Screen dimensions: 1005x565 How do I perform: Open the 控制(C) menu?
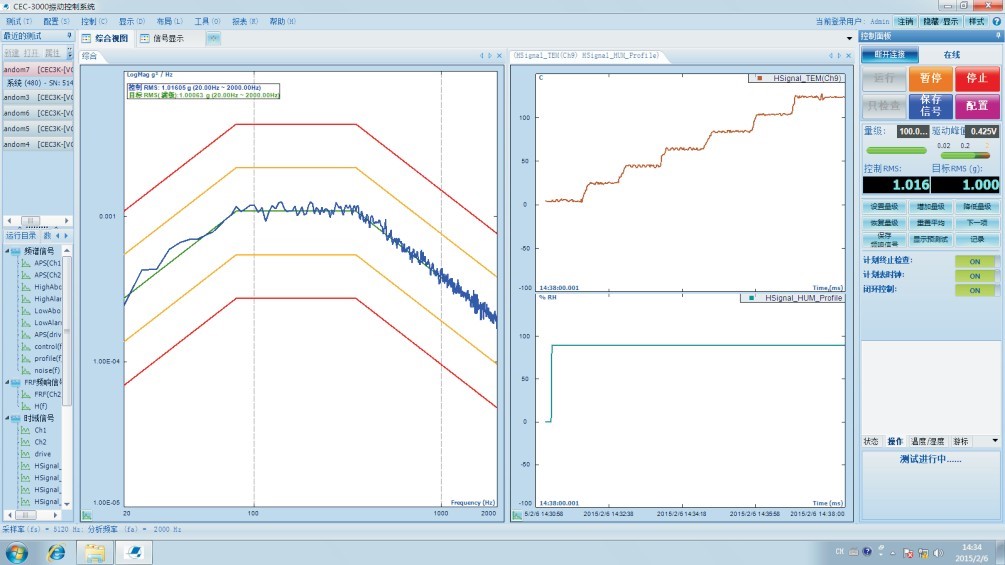tap(94, 20)
